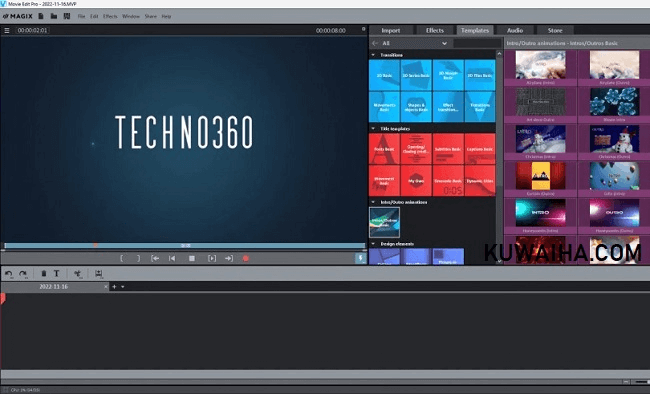The height and width of the screenshot is (394, 650).
Task: Open the 3D Basic transitions tile
Action: tap(384, 75)
